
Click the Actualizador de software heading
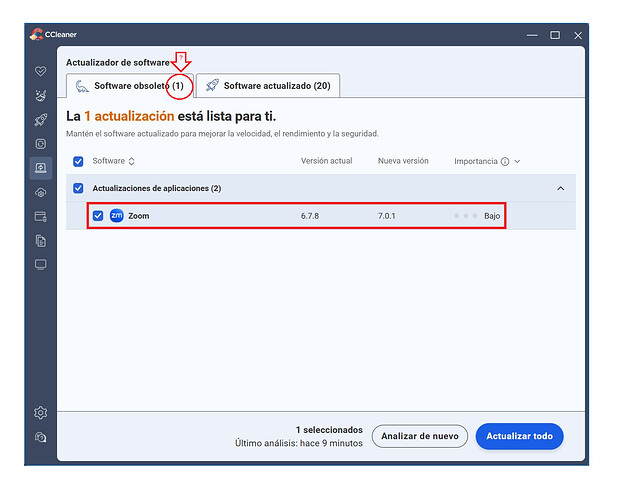coord(118,63)
